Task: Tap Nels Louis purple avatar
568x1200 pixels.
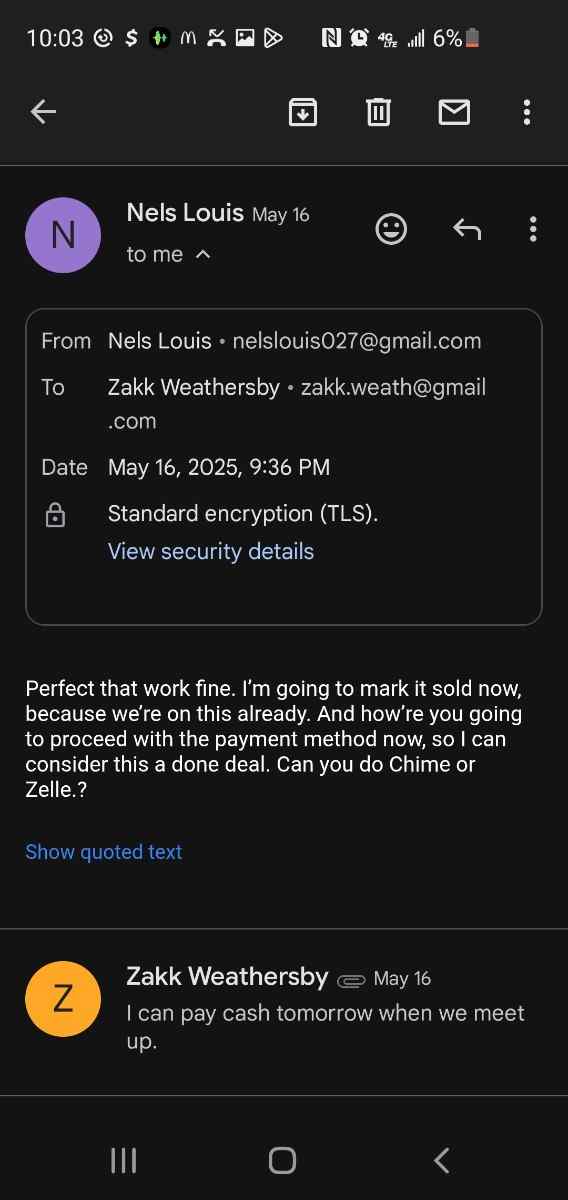Action: pos(63,235)
